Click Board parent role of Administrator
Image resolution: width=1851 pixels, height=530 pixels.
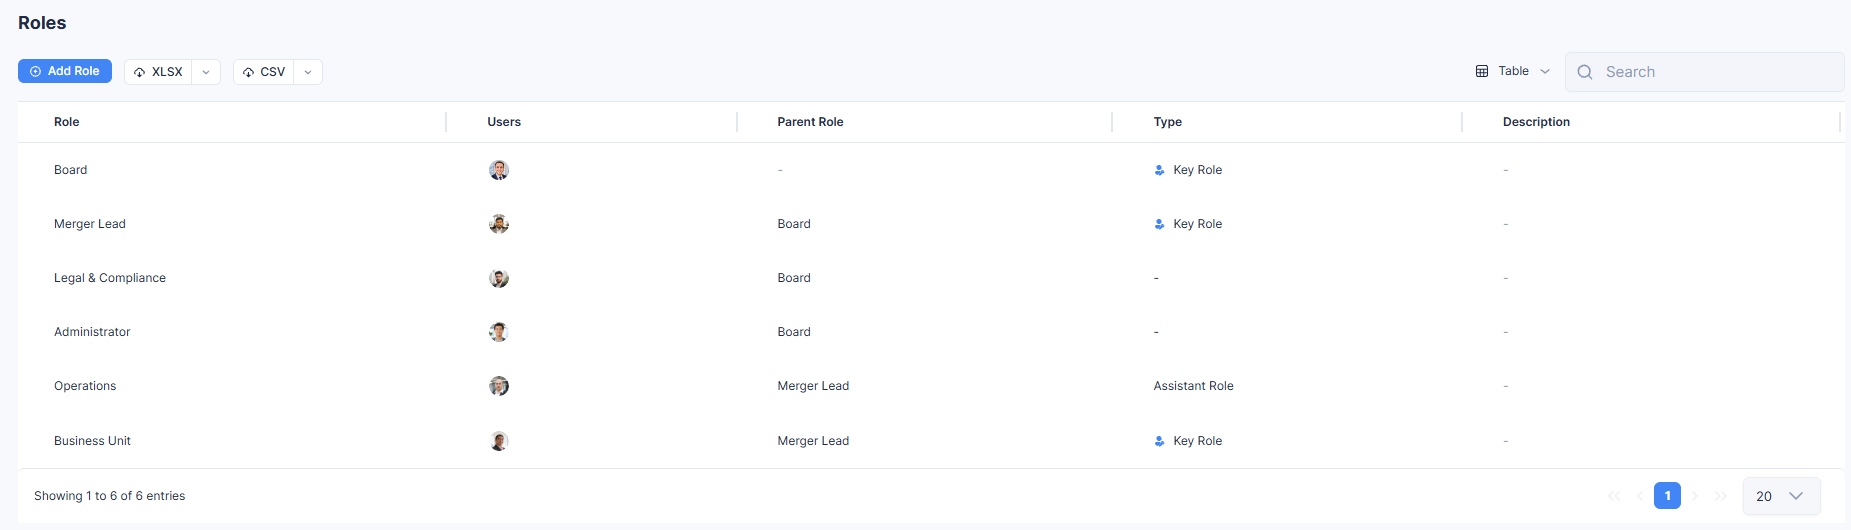coord(794,332)
